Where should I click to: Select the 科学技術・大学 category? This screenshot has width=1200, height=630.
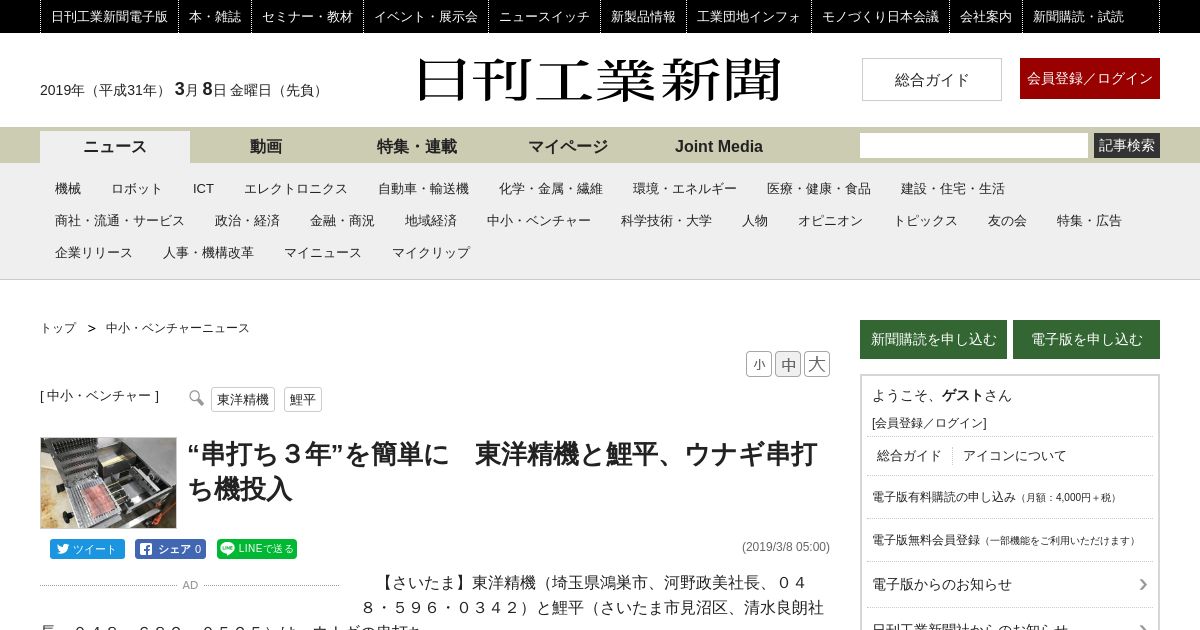click(666, 220)
